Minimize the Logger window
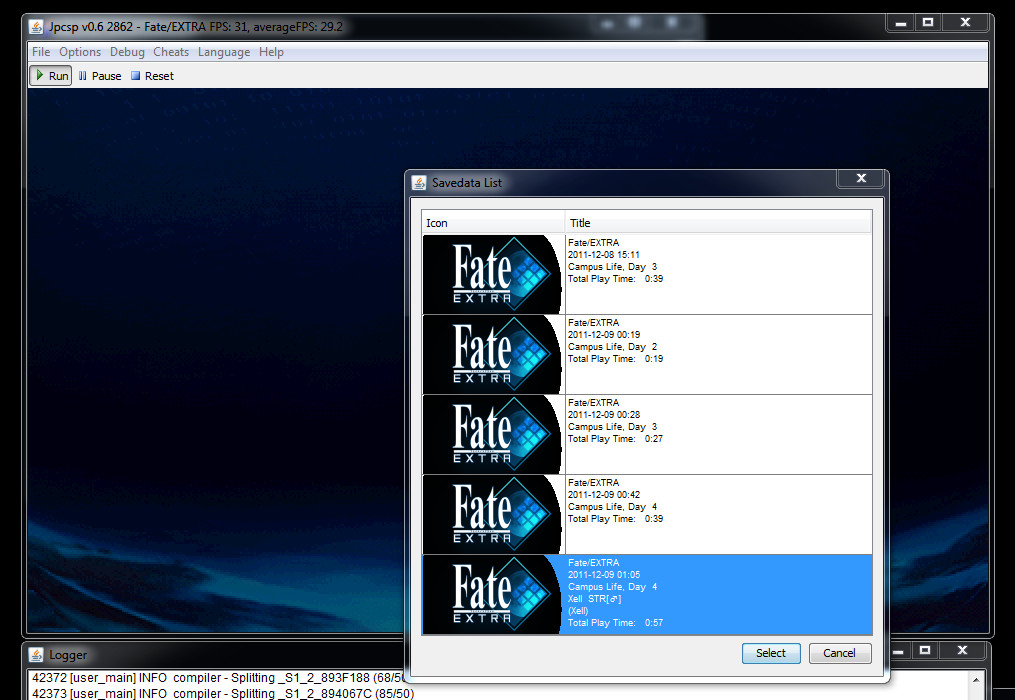The width and height of the screenshot is (1015, 700). pyautogui.click(x=898, y=650)
